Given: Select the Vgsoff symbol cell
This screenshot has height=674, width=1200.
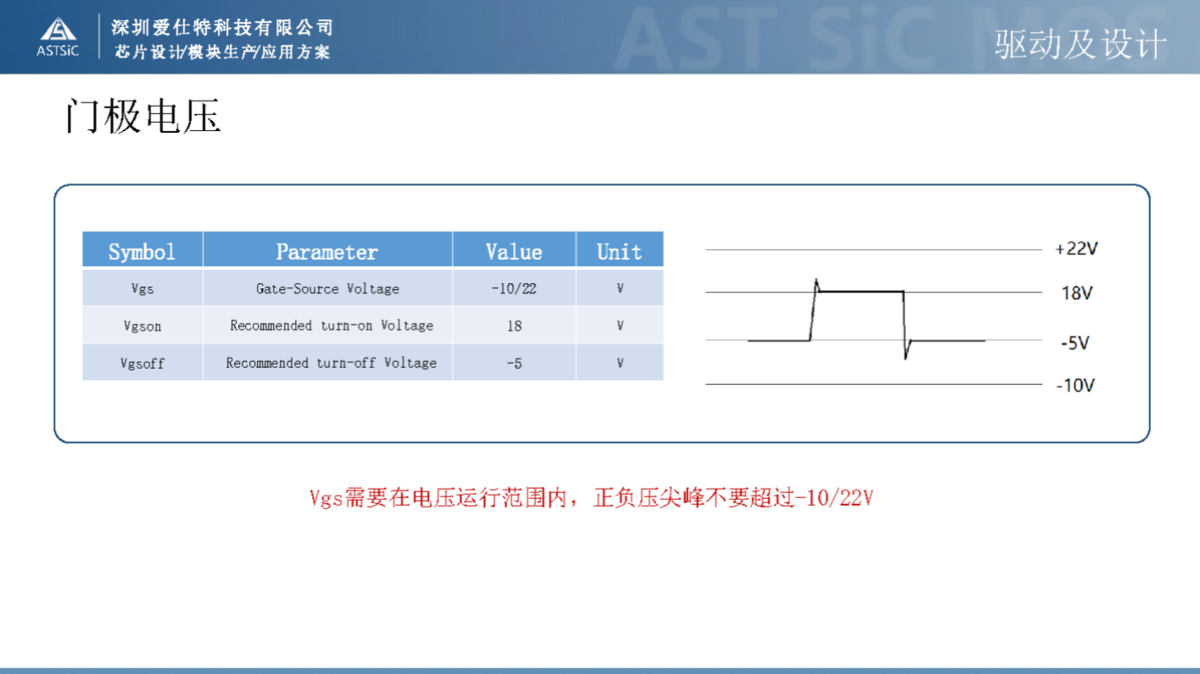Looking at the screenshot, I should [142, 363].
